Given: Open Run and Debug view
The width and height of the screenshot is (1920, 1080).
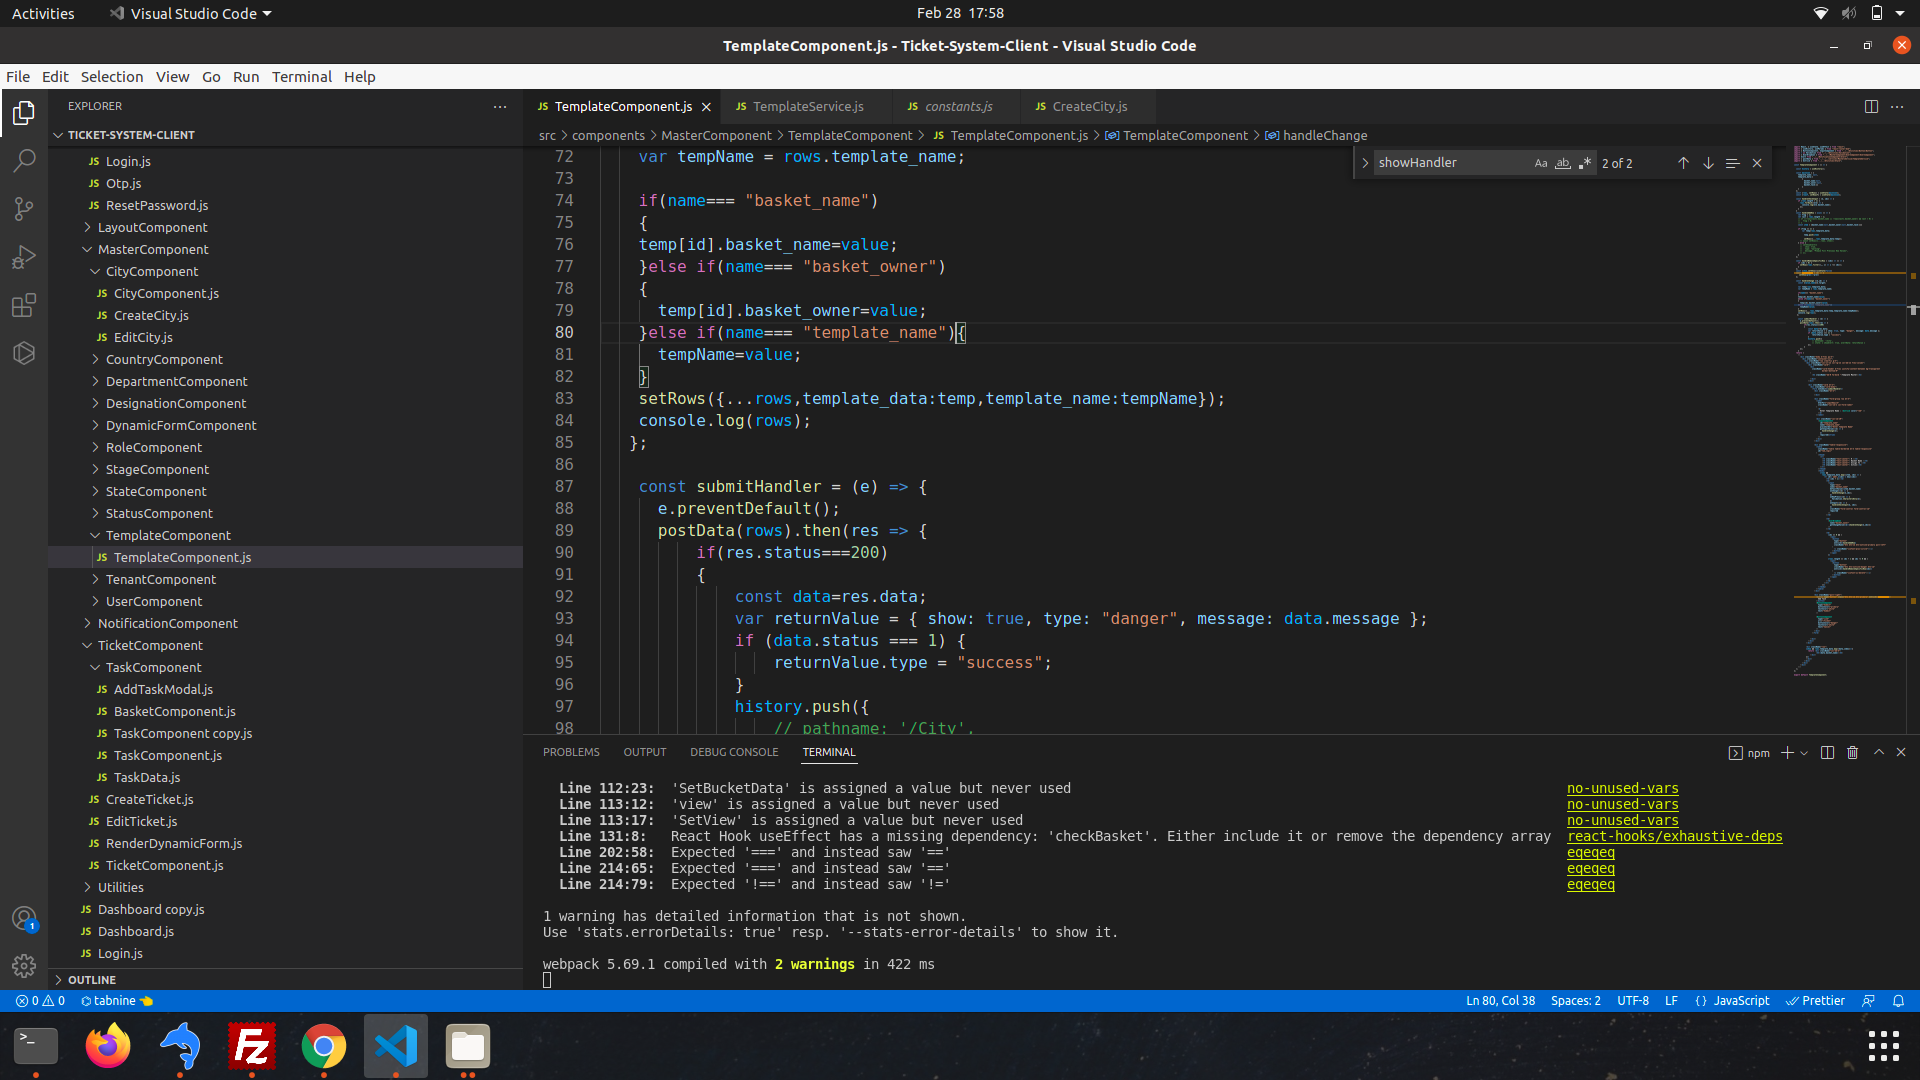Looking at the screenshot, I should tap(24, 257).
